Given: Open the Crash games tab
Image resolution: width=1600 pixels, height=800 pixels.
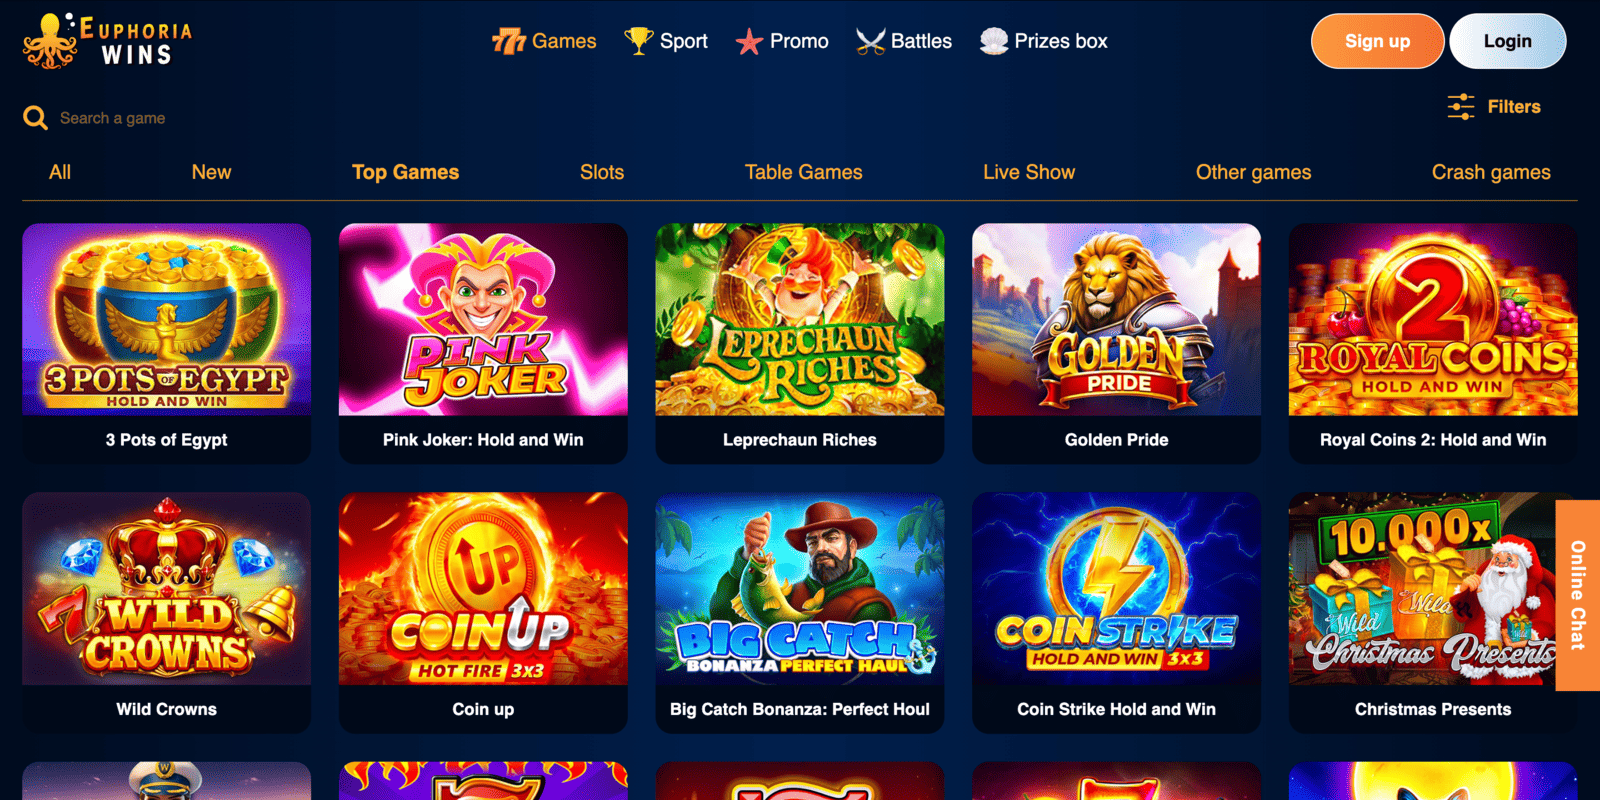Looking at the screenshot, I should pyautogui.click(x=1491, y=172).
